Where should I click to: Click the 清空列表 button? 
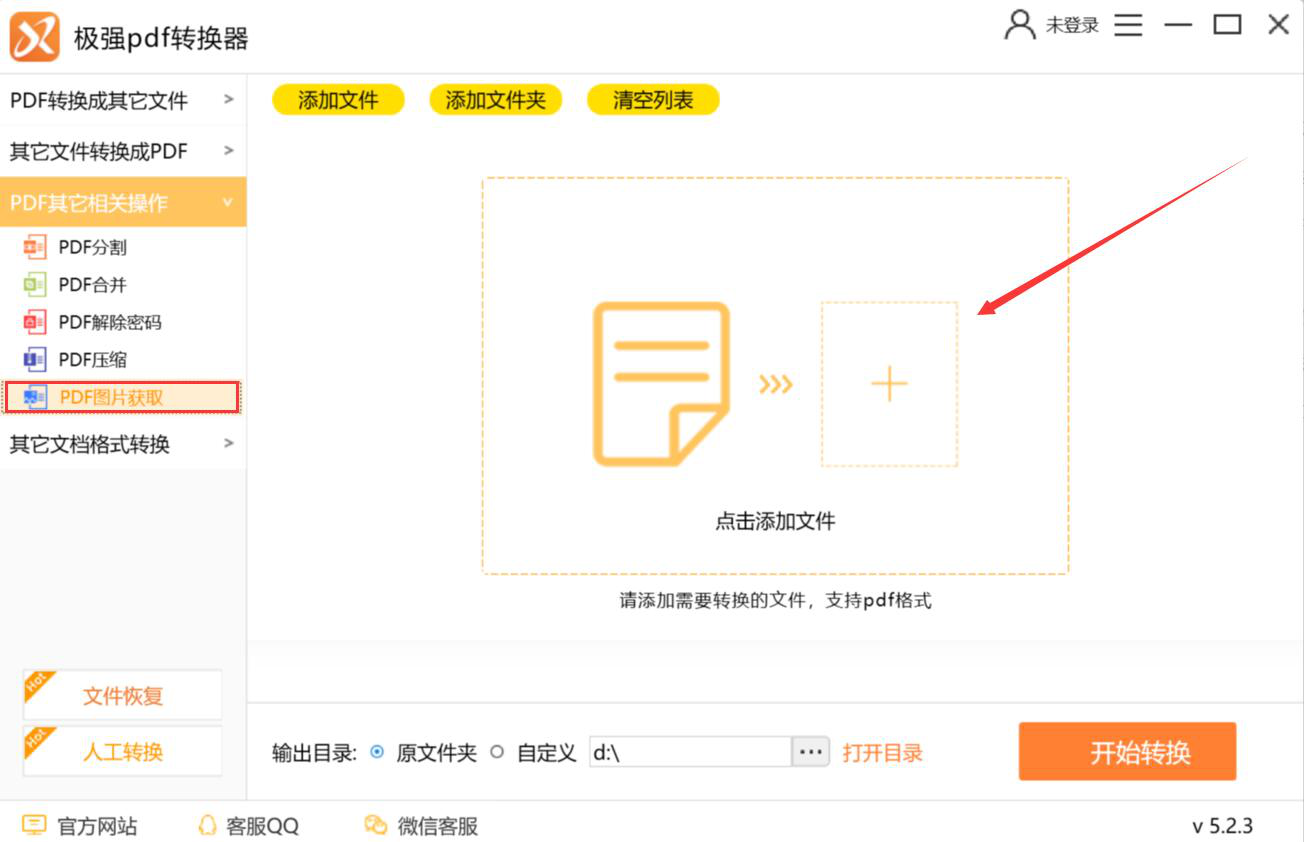(653, 100)
